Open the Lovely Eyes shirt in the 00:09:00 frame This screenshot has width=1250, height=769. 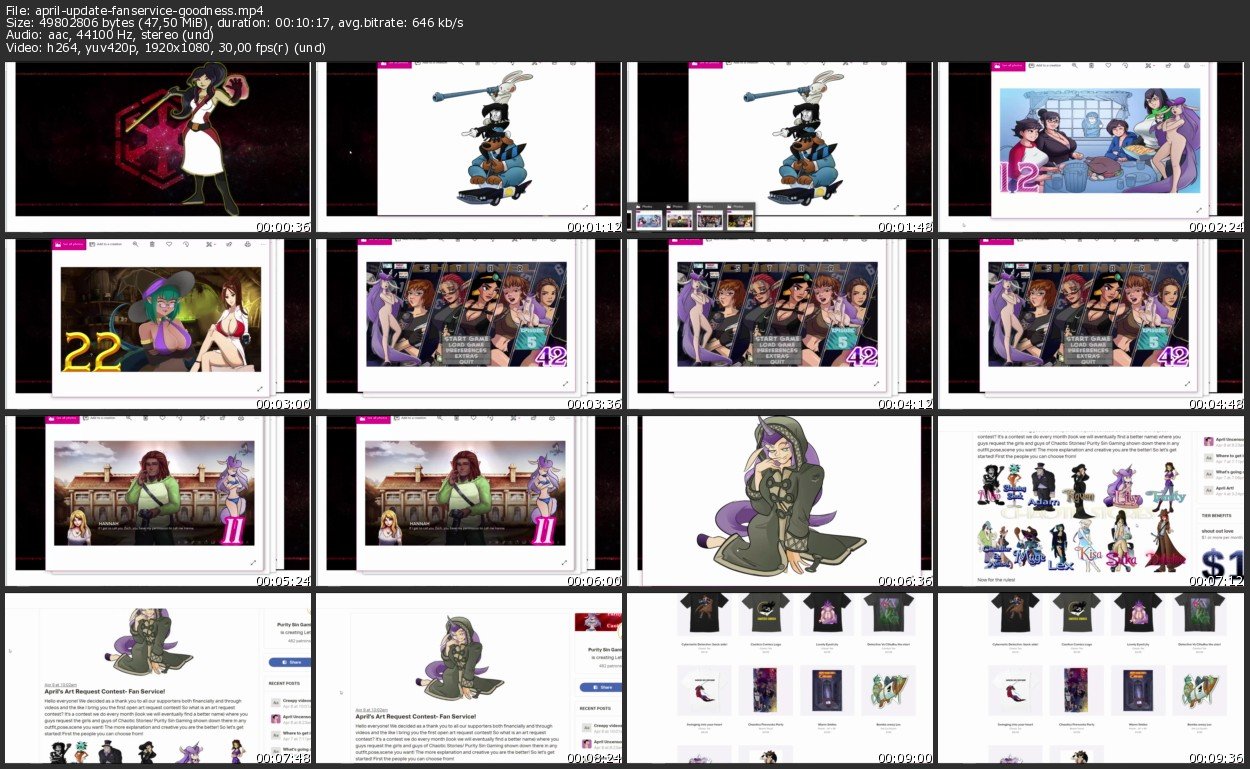point(821,615)
